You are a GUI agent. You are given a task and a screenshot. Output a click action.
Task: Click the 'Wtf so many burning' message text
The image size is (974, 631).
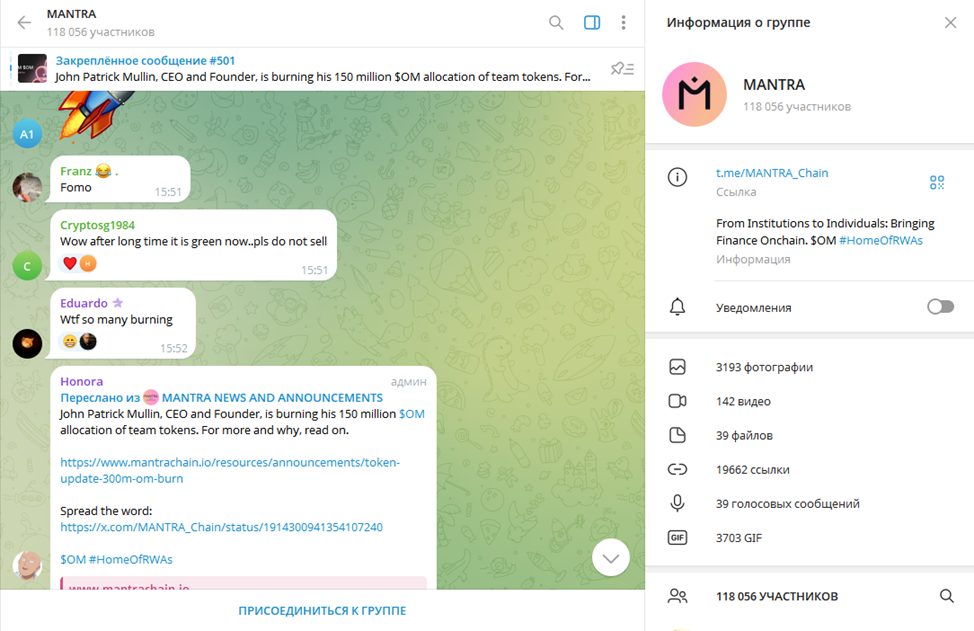pyautogui.click(x=117, y=319)
